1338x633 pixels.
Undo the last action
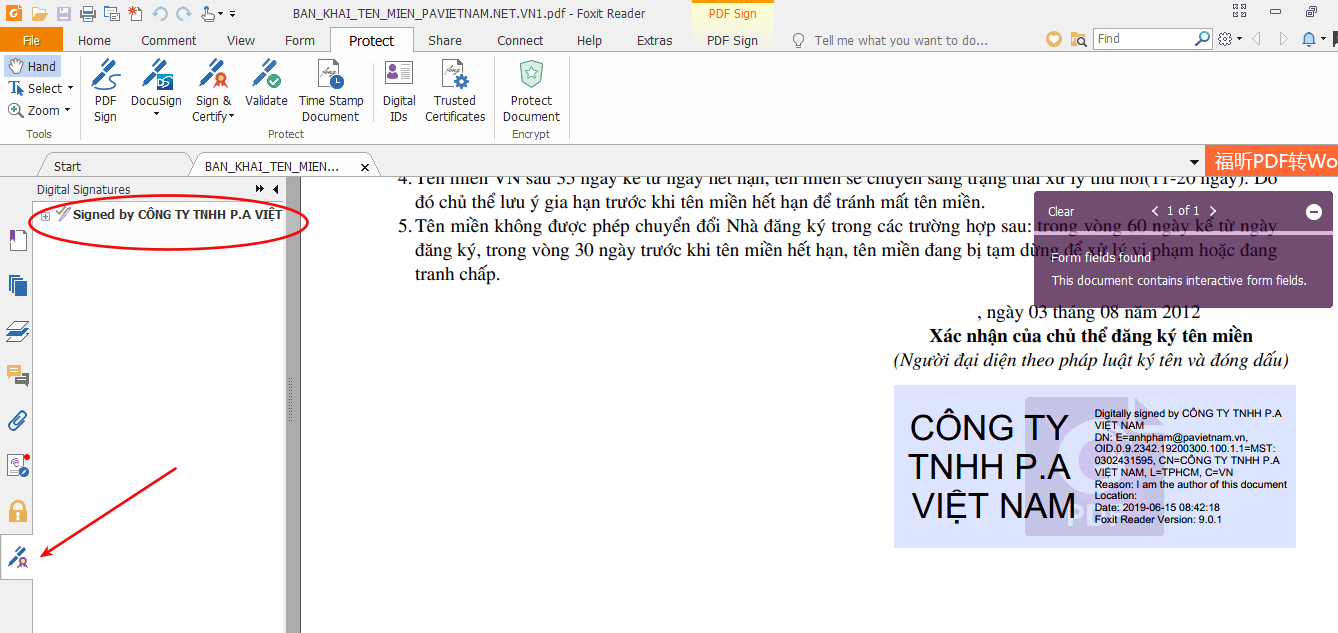point(160,14)
